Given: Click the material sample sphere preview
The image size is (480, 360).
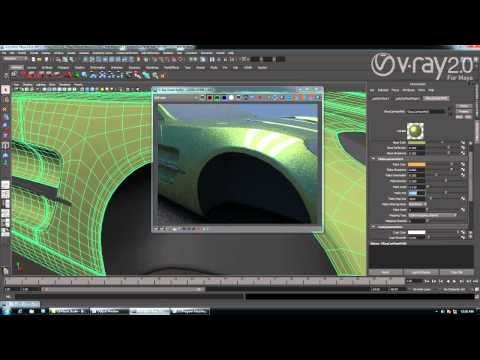Looking at the screenshot, I should click(x=415, y=131).
